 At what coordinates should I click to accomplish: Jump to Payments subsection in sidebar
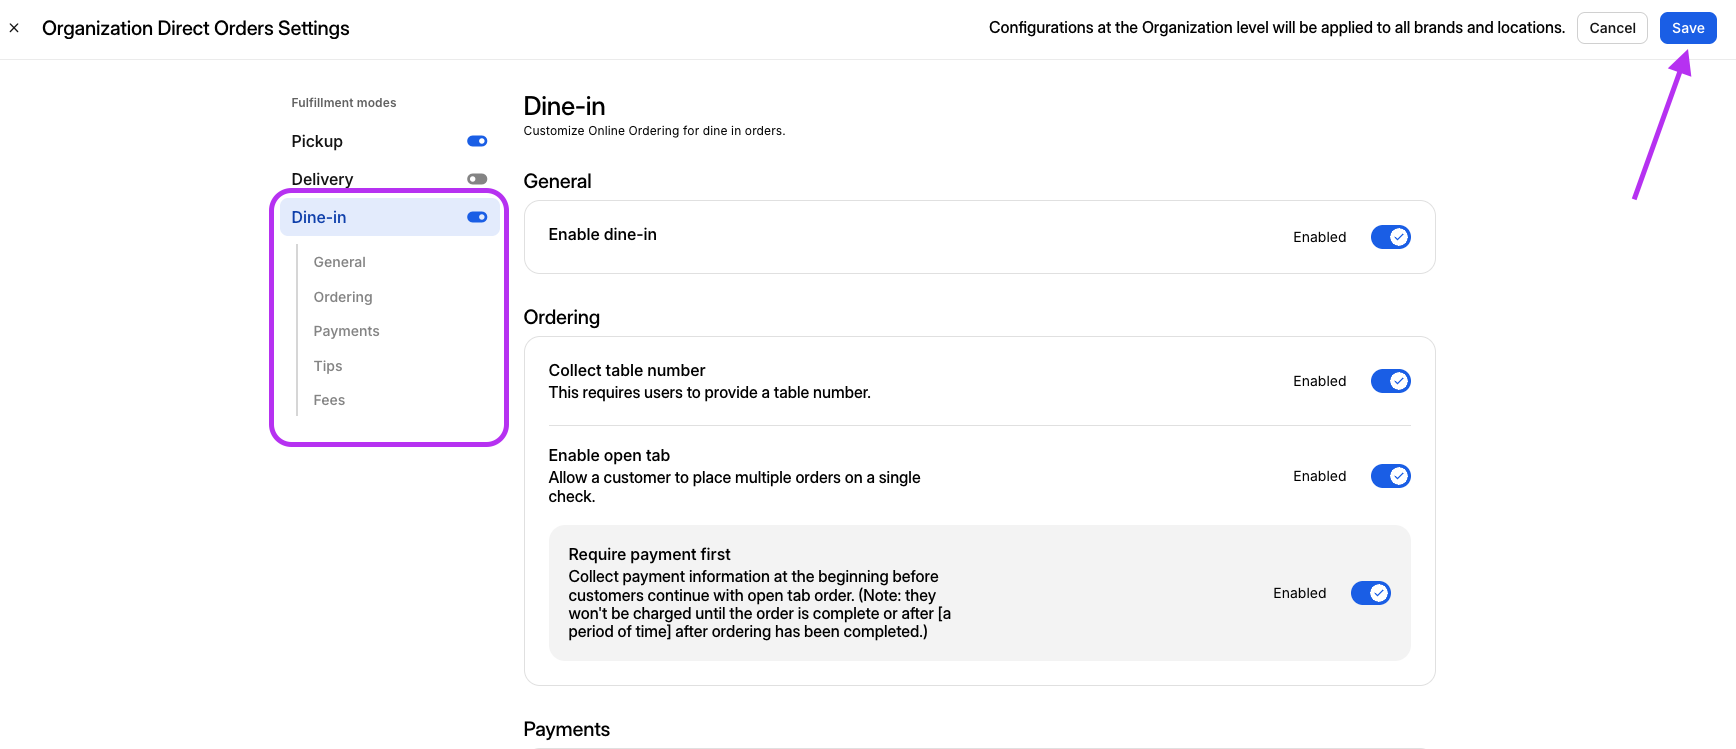(x=346, y=331)
